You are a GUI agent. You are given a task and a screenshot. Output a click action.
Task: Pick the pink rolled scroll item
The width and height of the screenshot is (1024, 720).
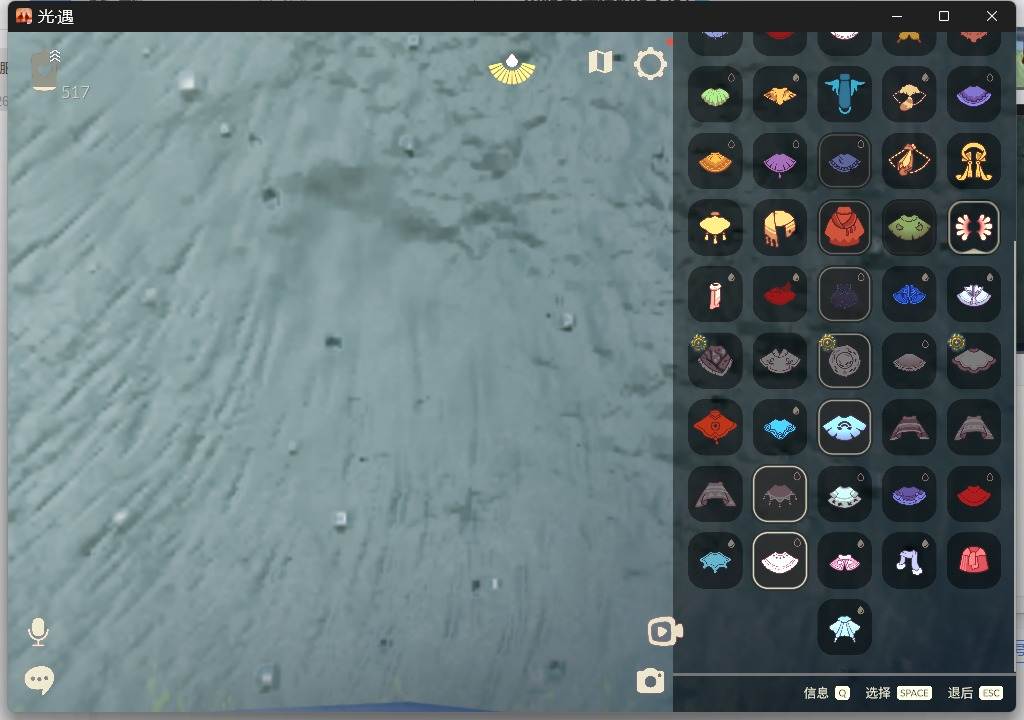click(715, 294)
